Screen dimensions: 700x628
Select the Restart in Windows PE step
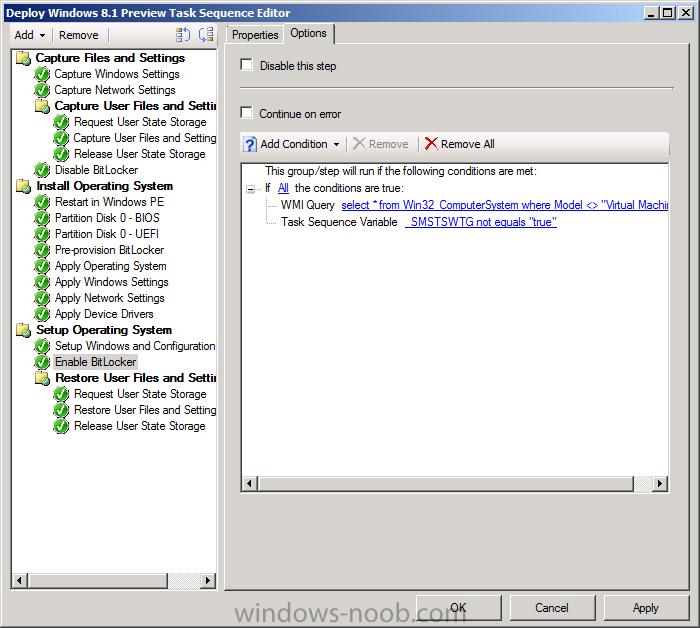[109, 202]
